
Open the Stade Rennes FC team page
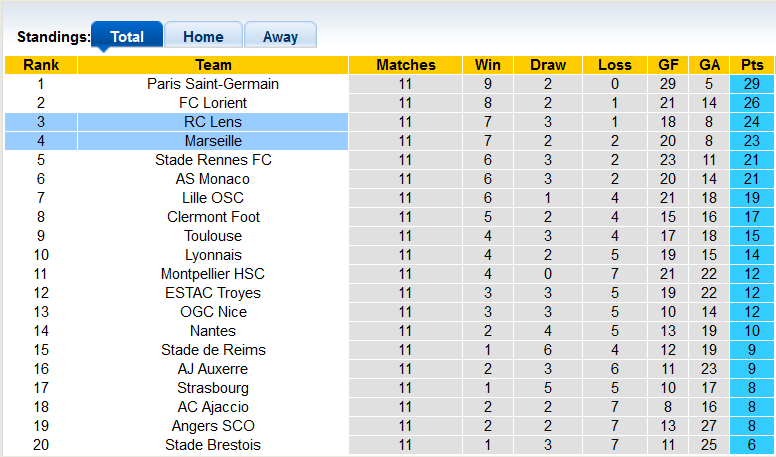pos(213,160)
